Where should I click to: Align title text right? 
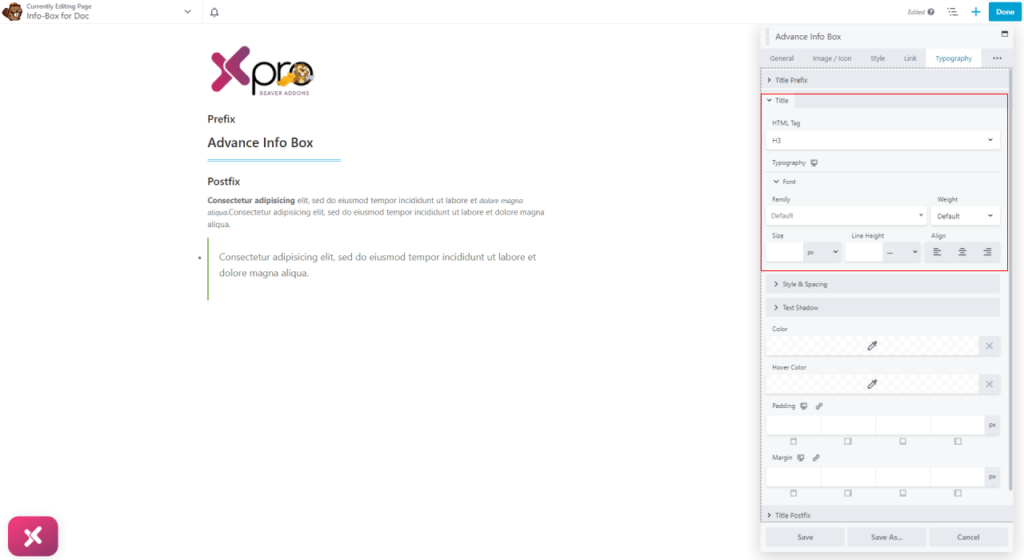(987, 252)
